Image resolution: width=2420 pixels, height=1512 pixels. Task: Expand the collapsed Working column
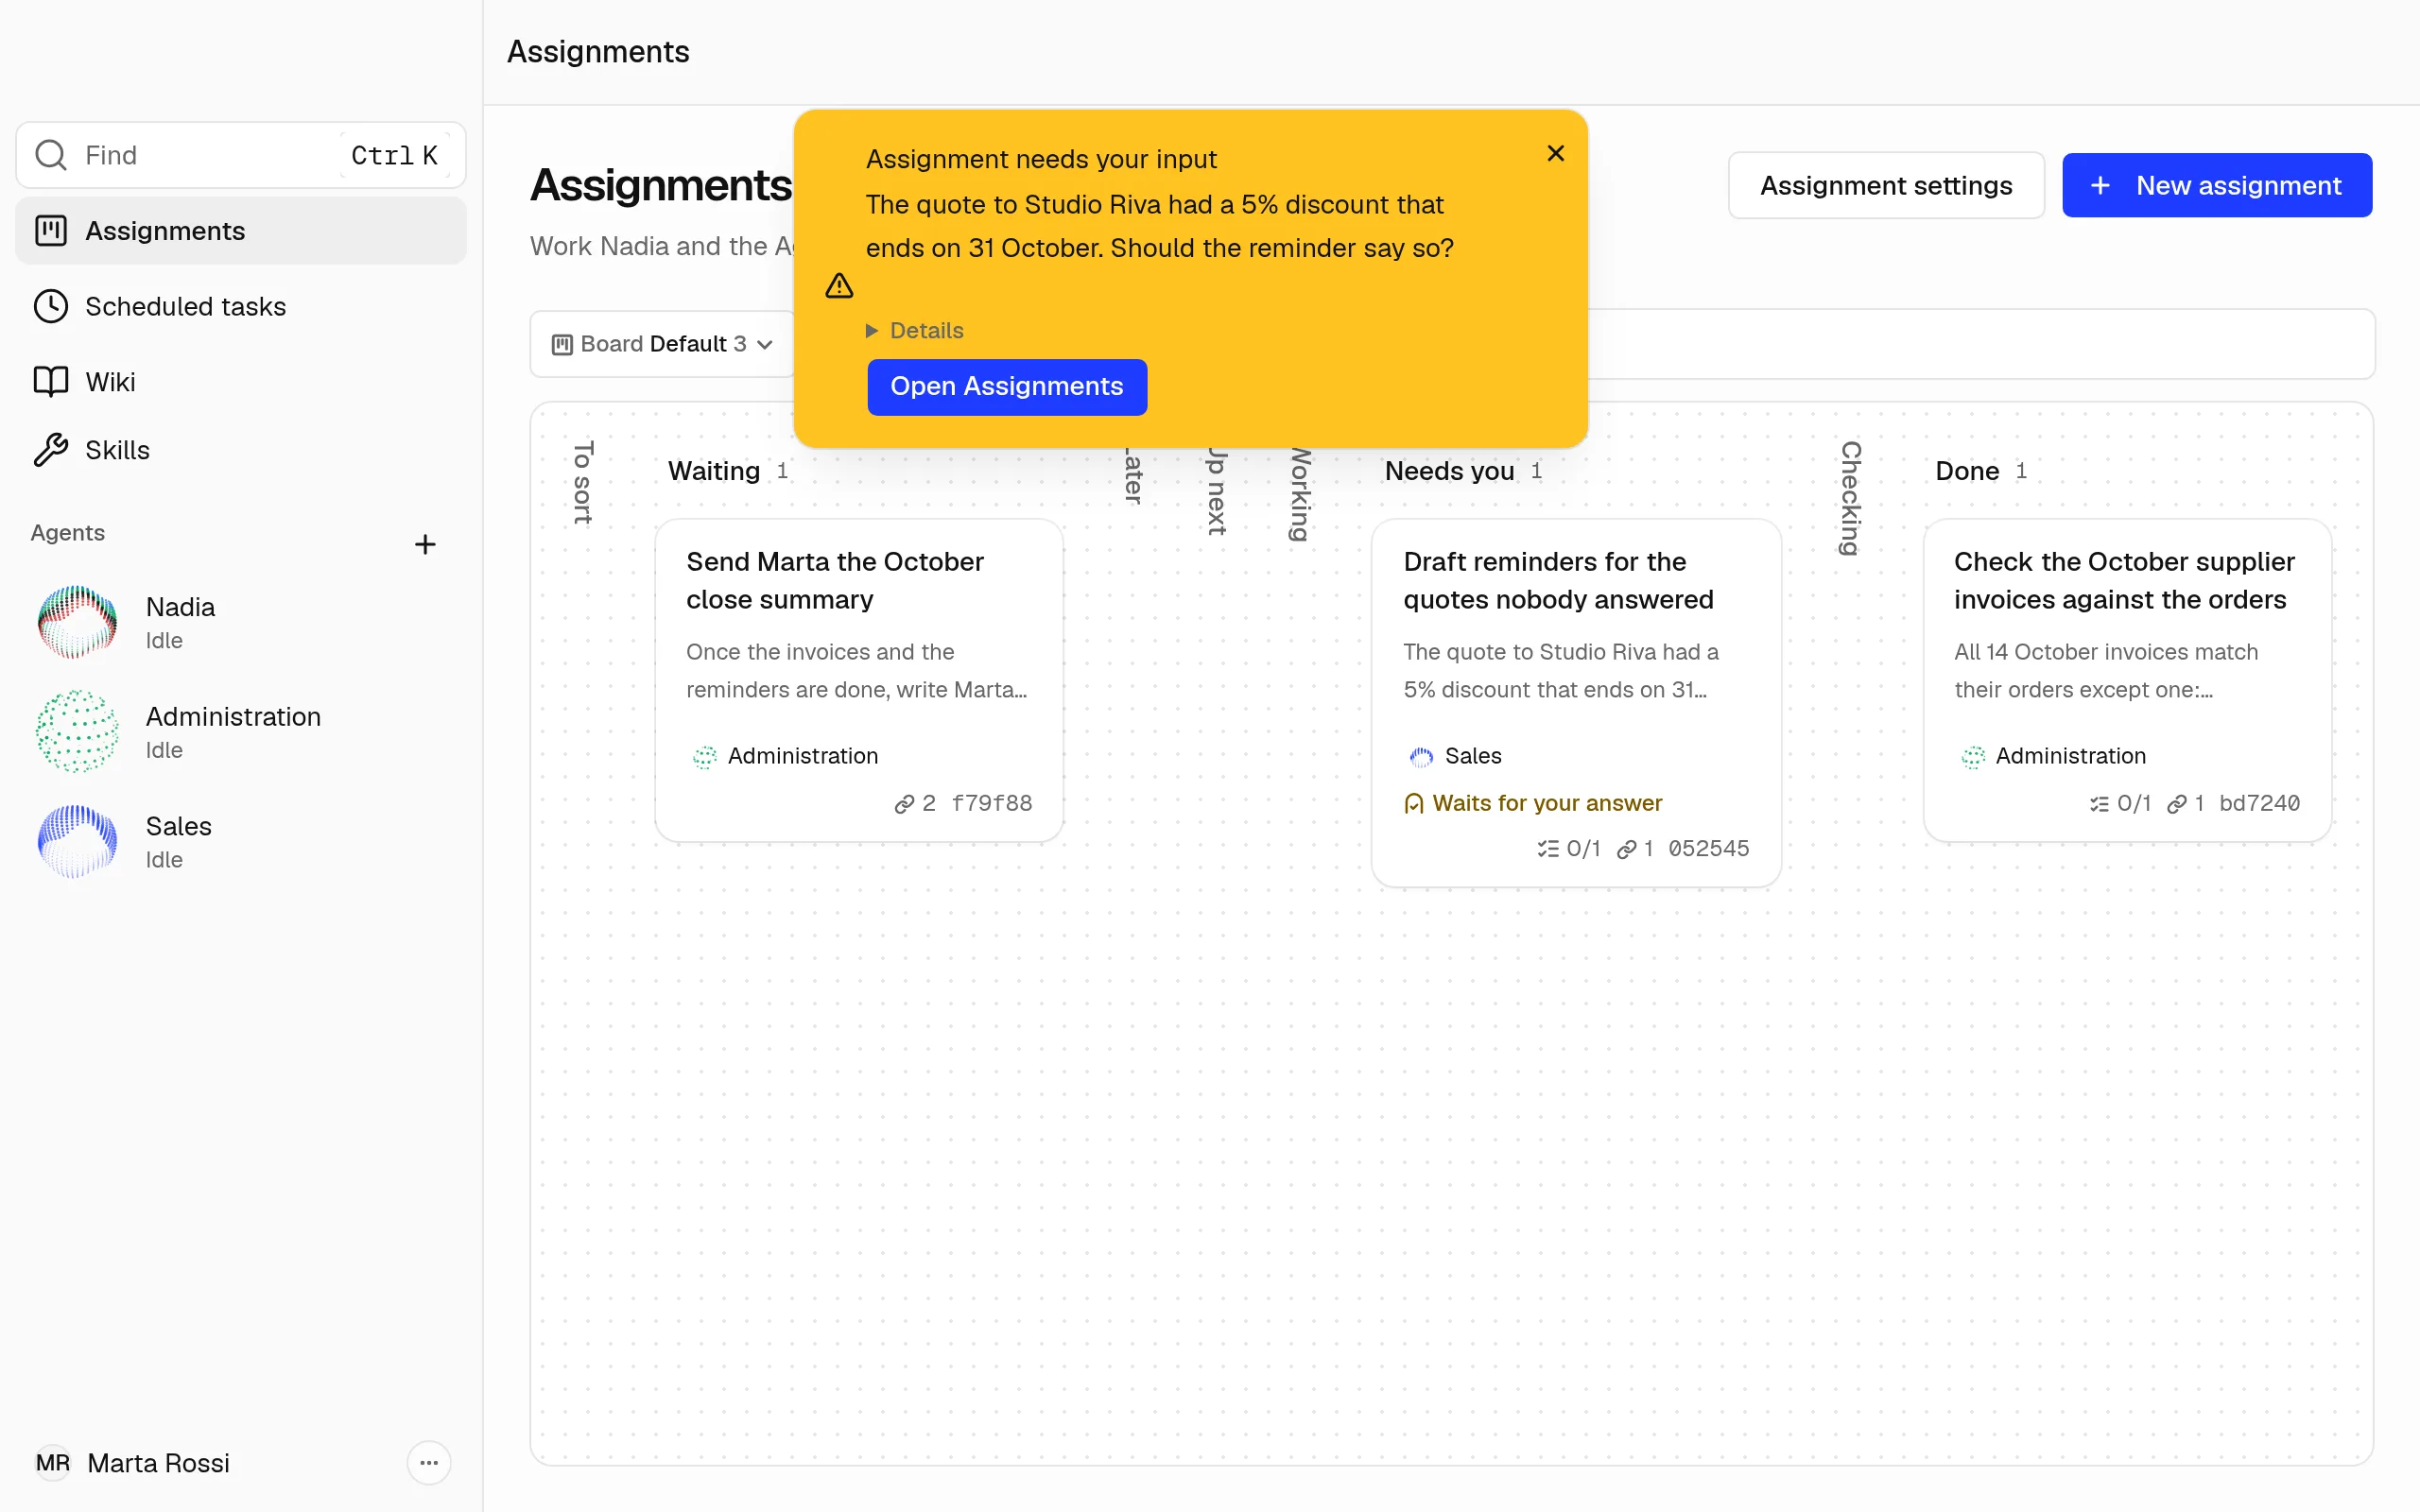1298,493
